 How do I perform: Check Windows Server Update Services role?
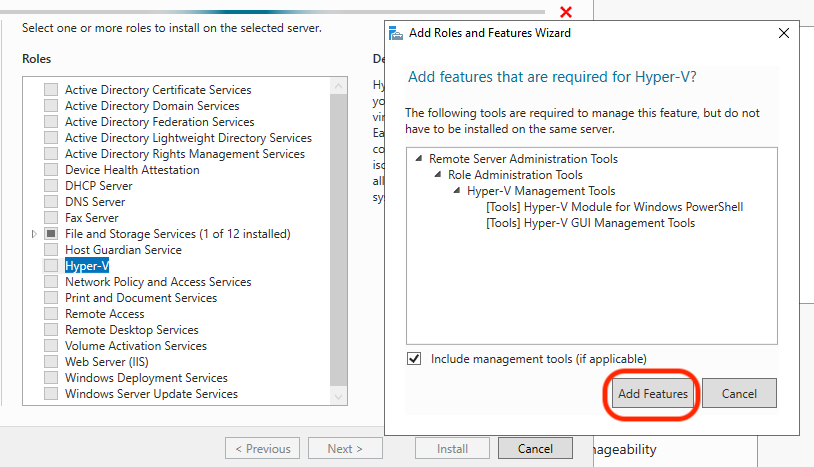(51, 393)
